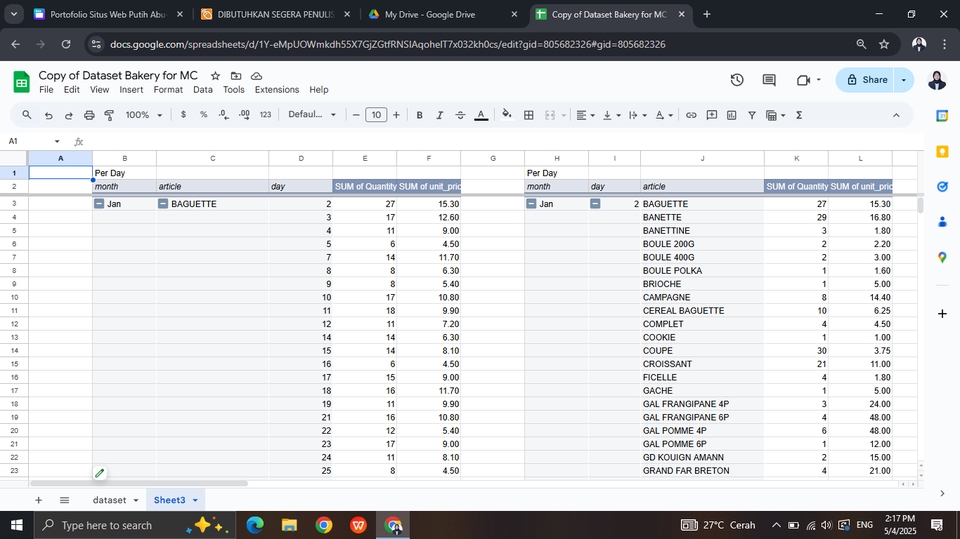
Task: Click the font size input field
Action: pos(376,115)
